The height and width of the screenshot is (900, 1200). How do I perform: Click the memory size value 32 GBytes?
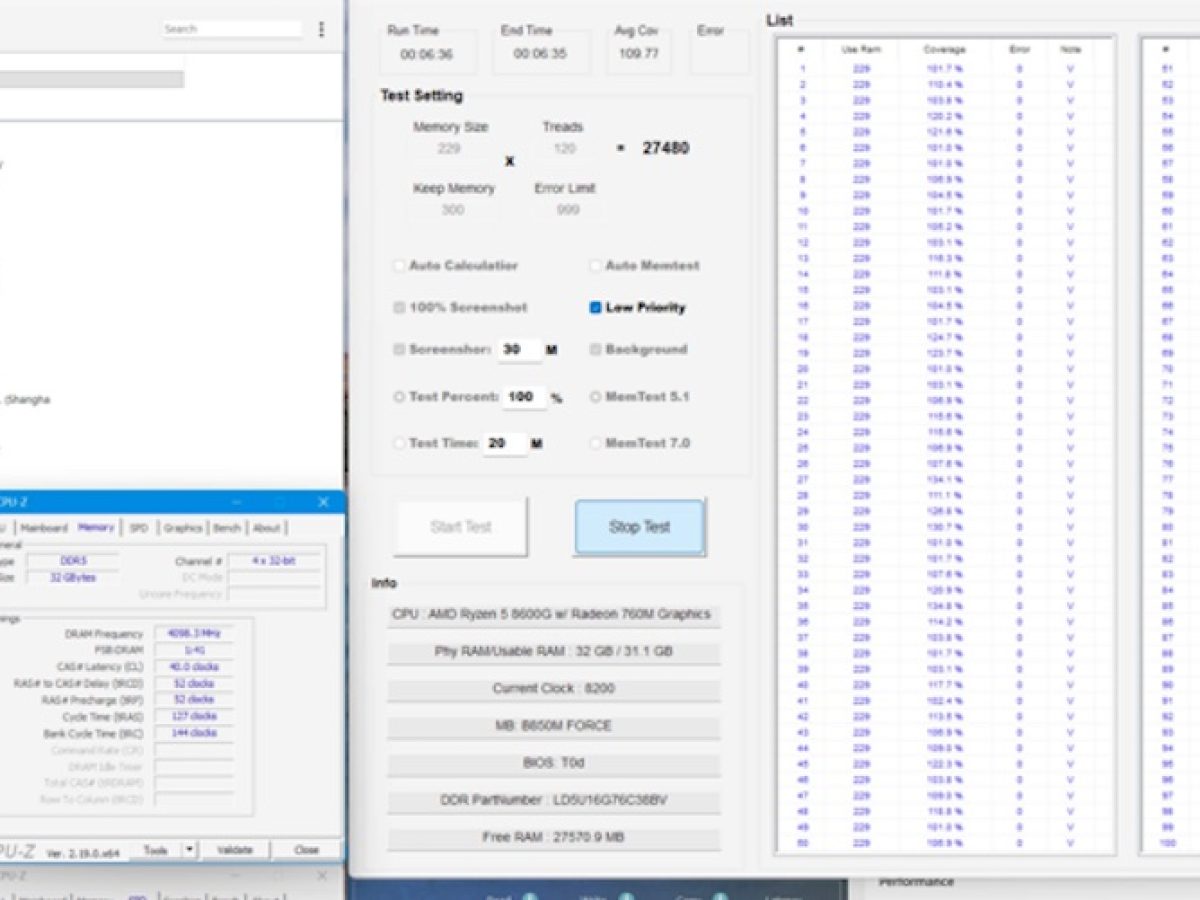tap(72, 577)
